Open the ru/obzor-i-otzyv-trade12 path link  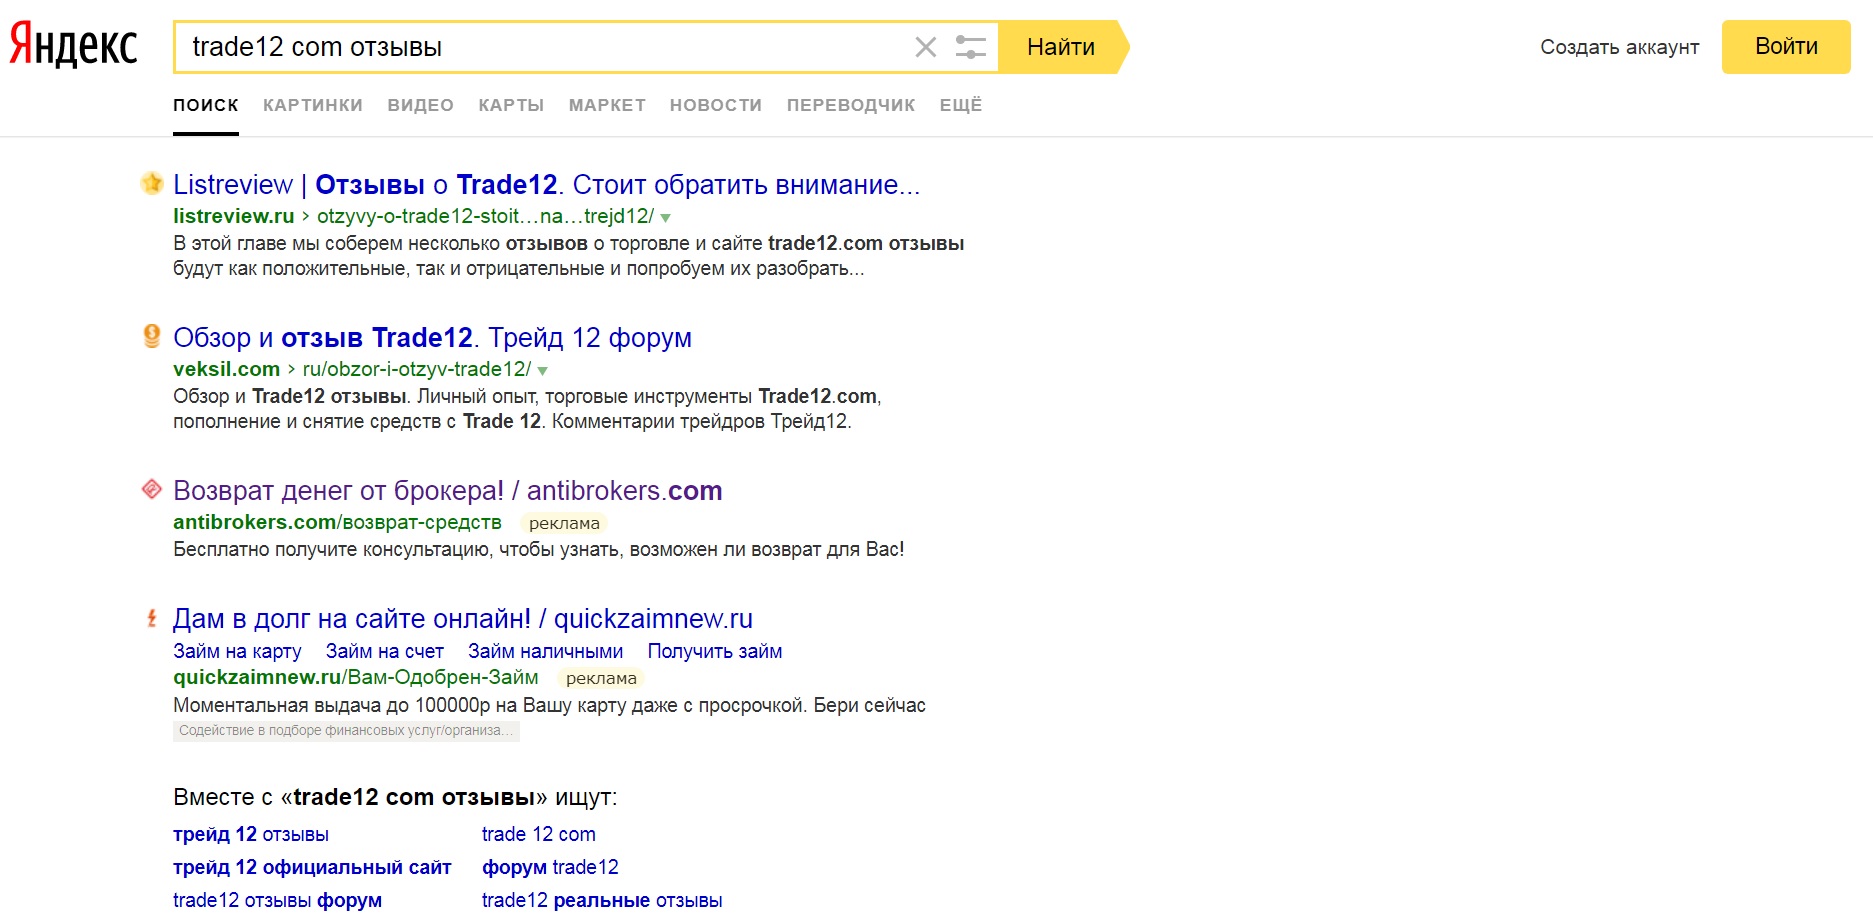point(417,369)
